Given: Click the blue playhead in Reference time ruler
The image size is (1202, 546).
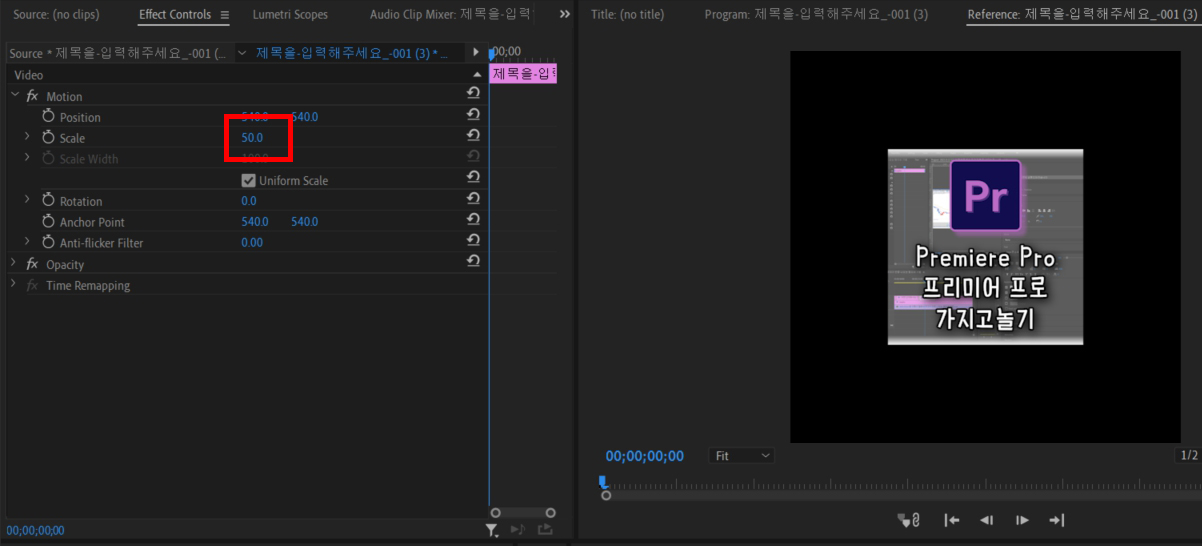Looking at the screenshot, I should click(603, 482).
